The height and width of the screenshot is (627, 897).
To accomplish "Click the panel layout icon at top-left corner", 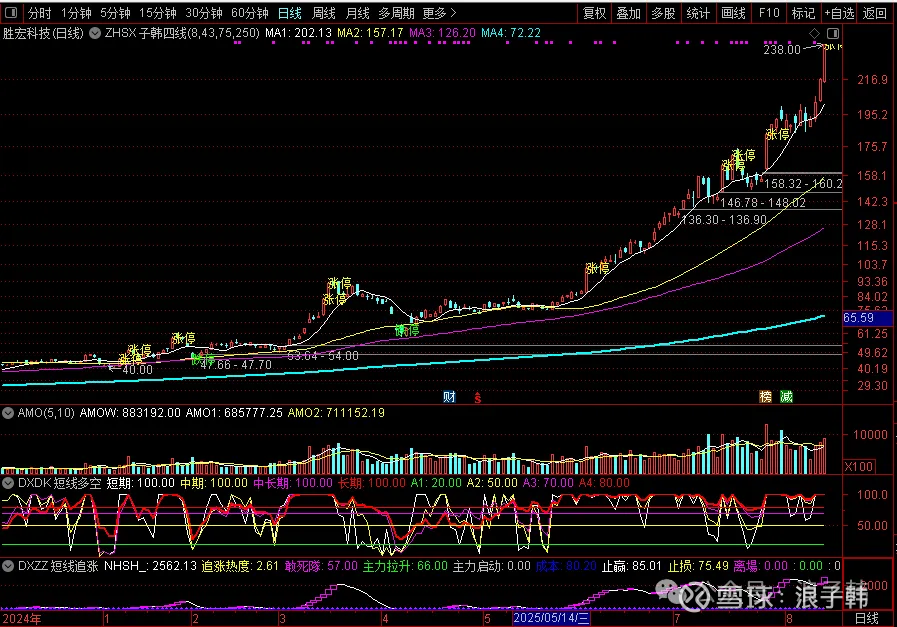I will [10, 12].
